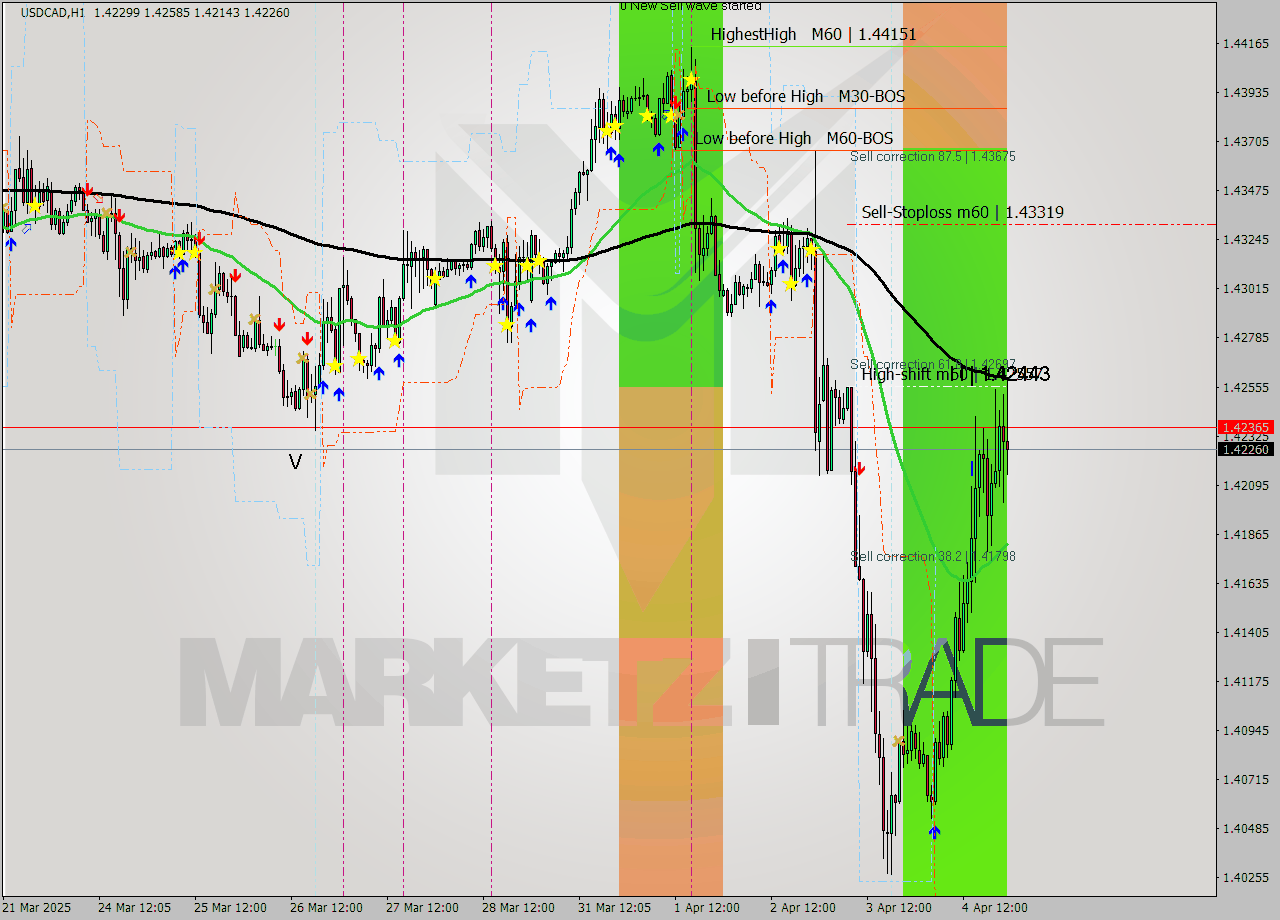Screen dimensions: 1280x920
Task: Expand the HighestHigh M60 level details
Action: point(815,33)
